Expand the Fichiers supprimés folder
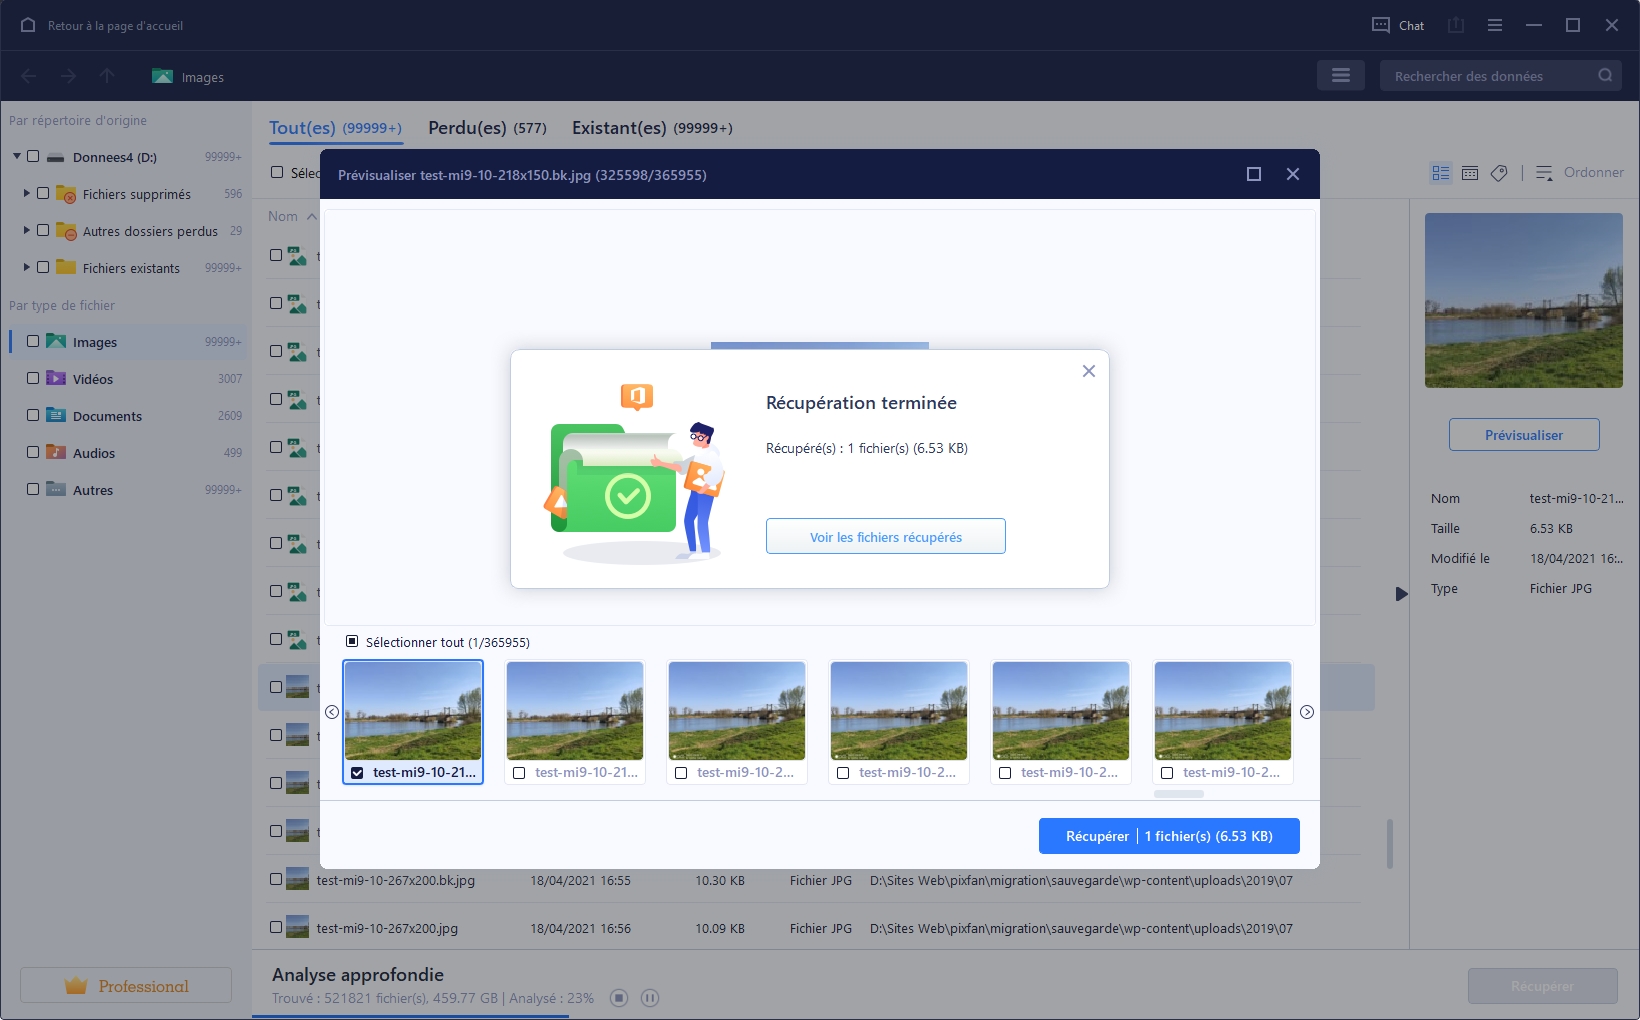Screen dimensions: 1640x1020 point(27,193)
